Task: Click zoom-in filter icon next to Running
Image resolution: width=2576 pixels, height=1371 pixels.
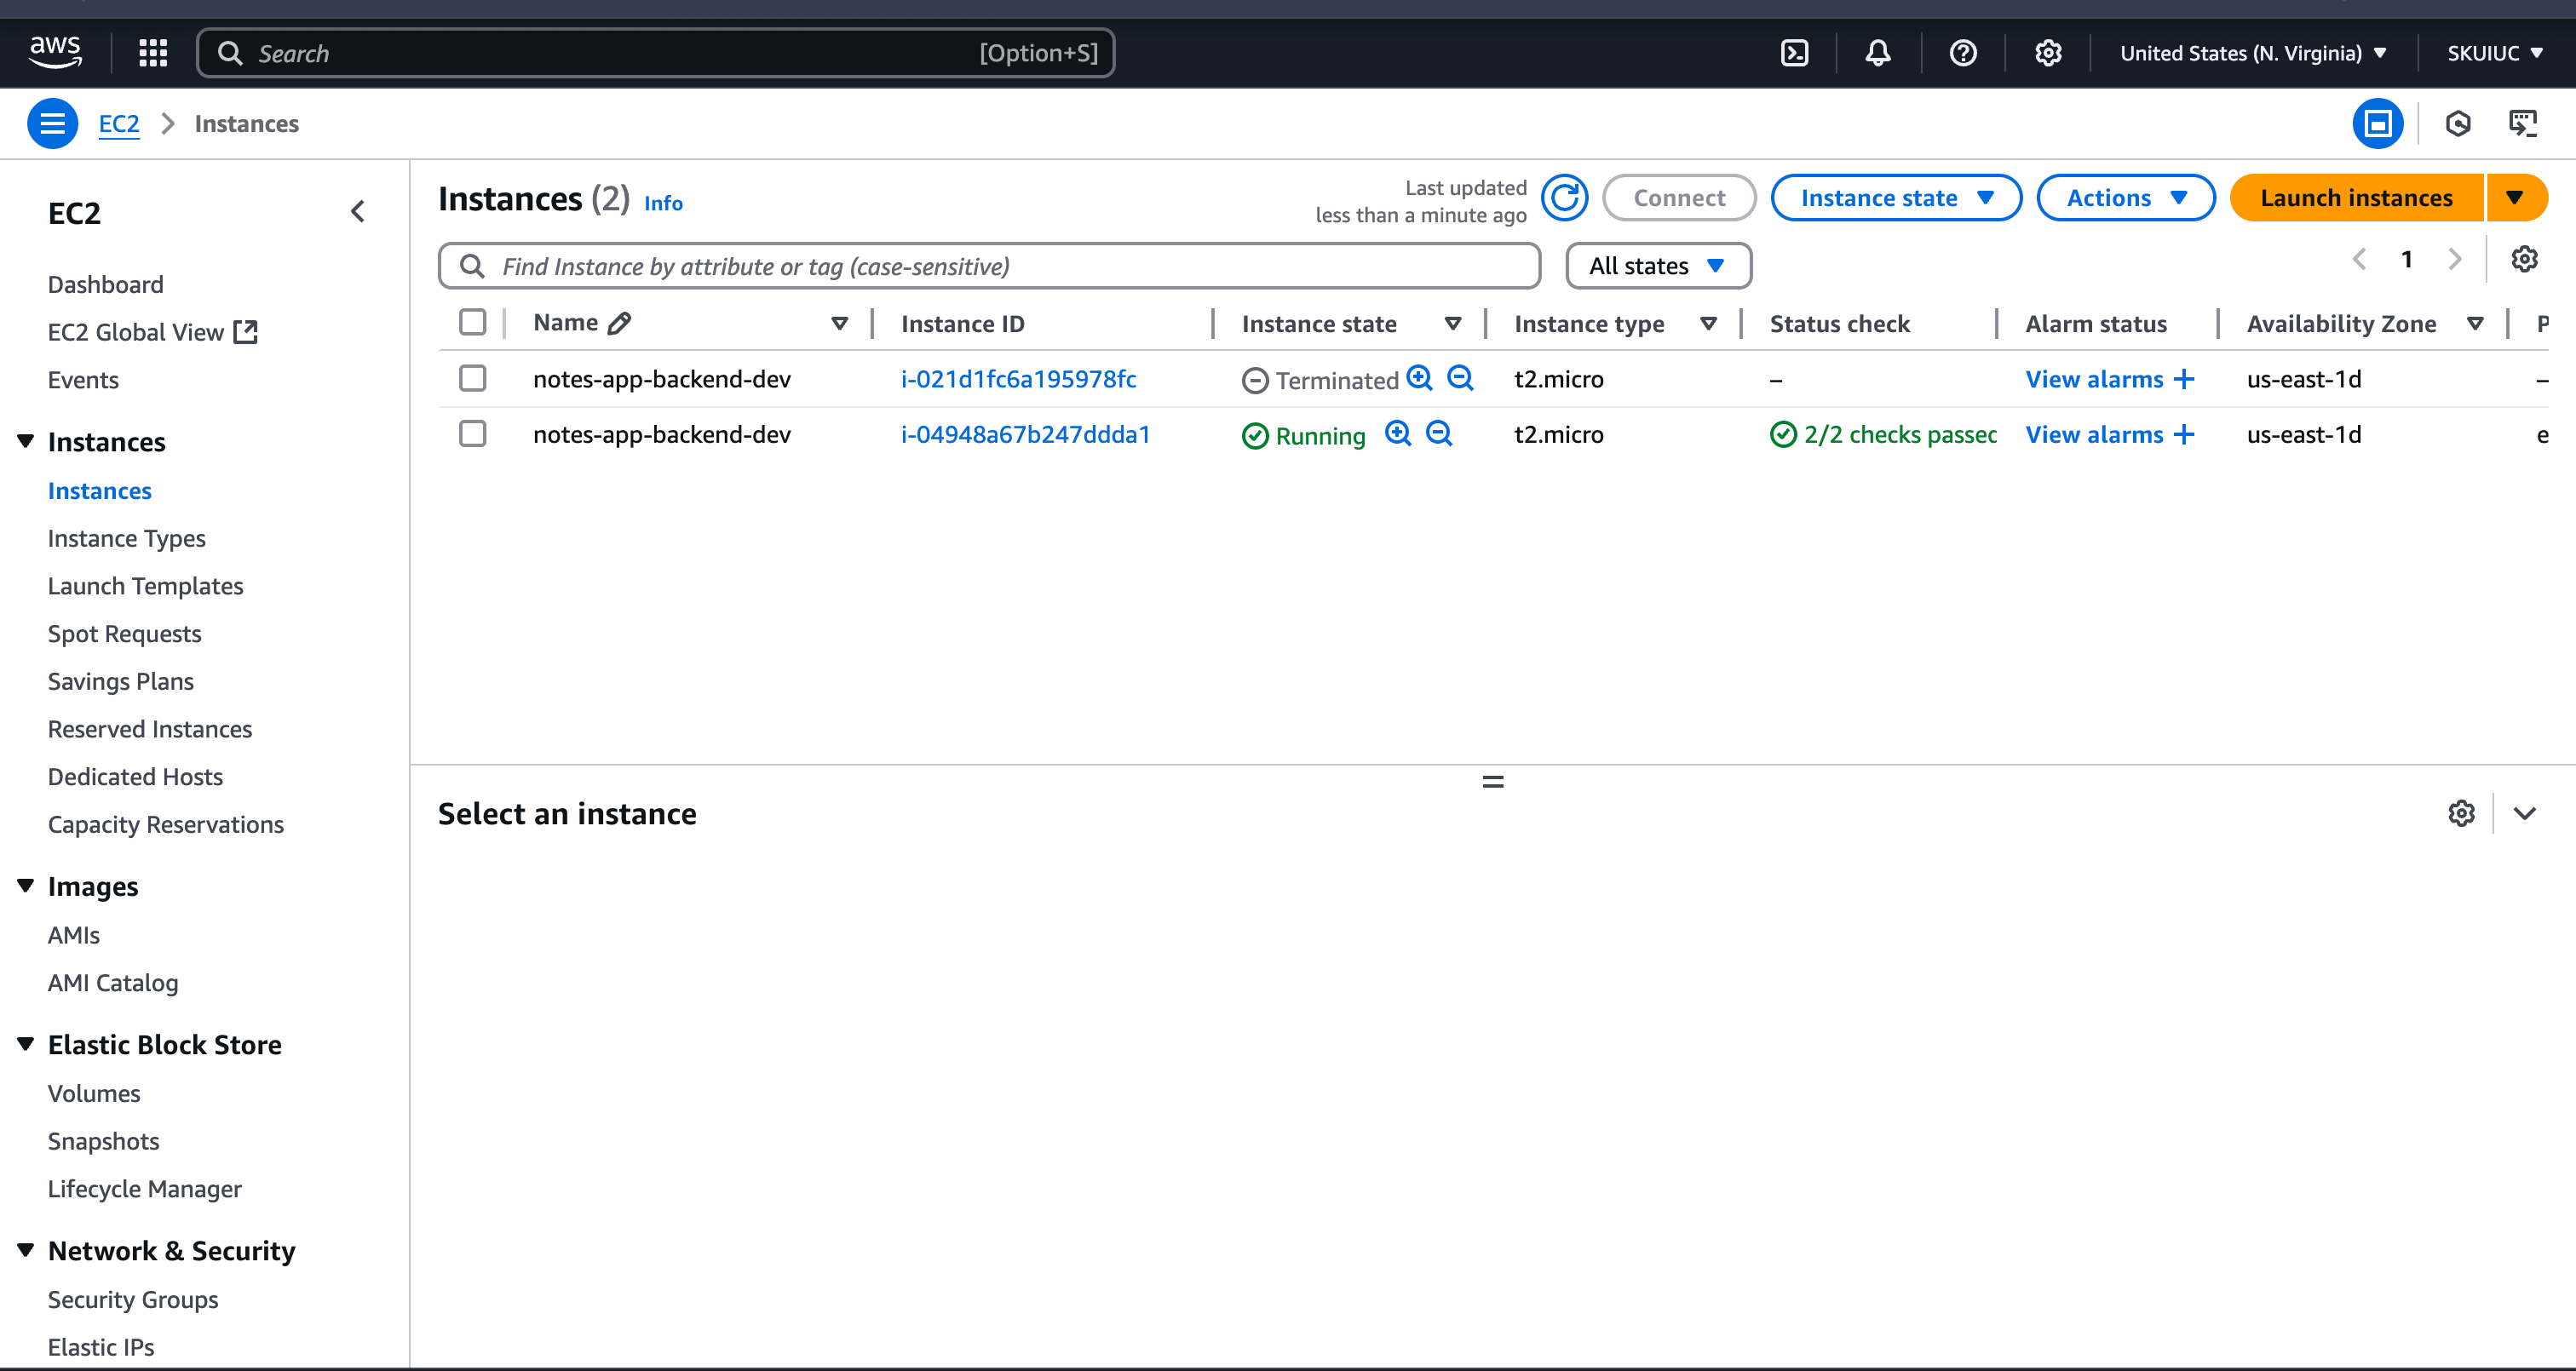Action: point(1397,434)
